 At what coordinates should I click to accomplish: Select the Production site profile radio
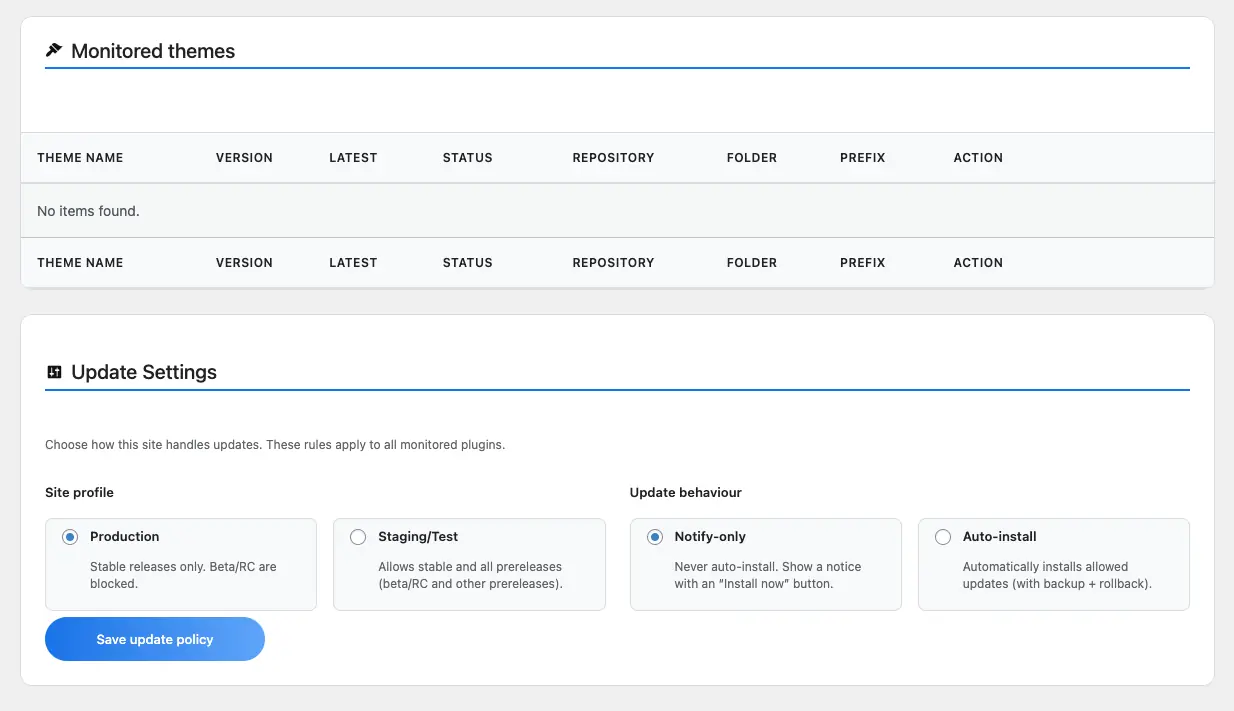coord(70,537)
